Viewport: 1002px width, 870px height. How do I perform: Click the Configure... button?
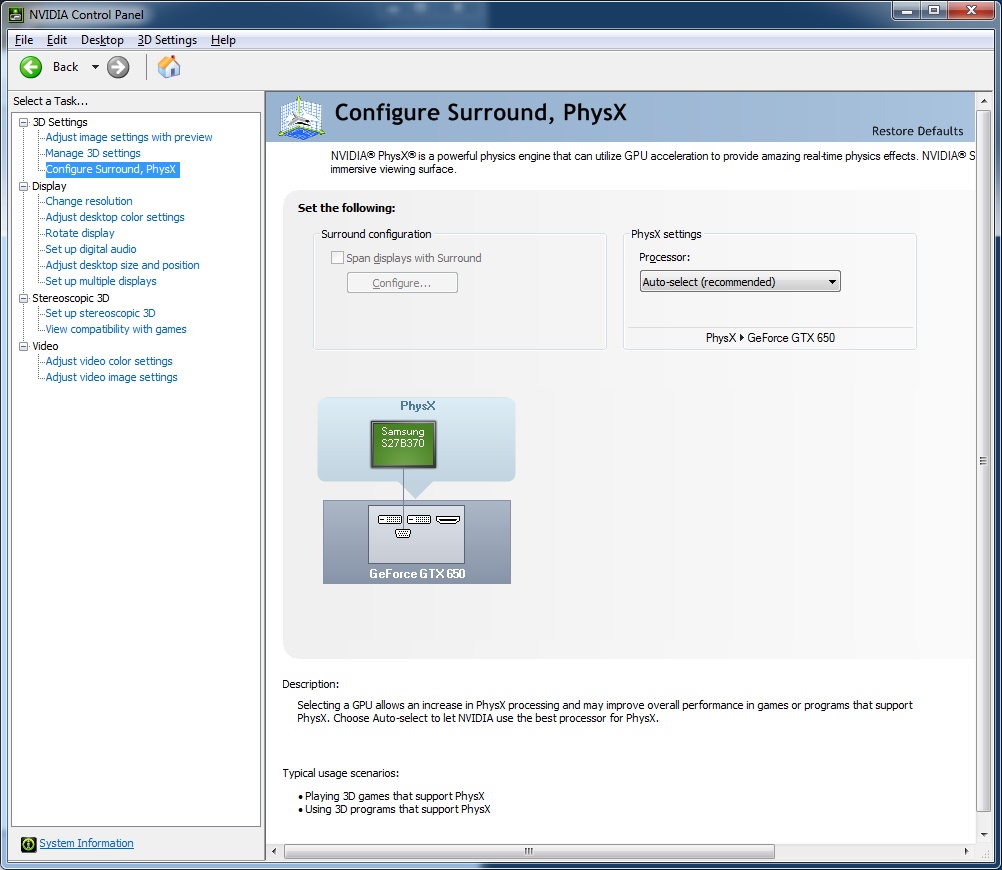click(402, 283)
